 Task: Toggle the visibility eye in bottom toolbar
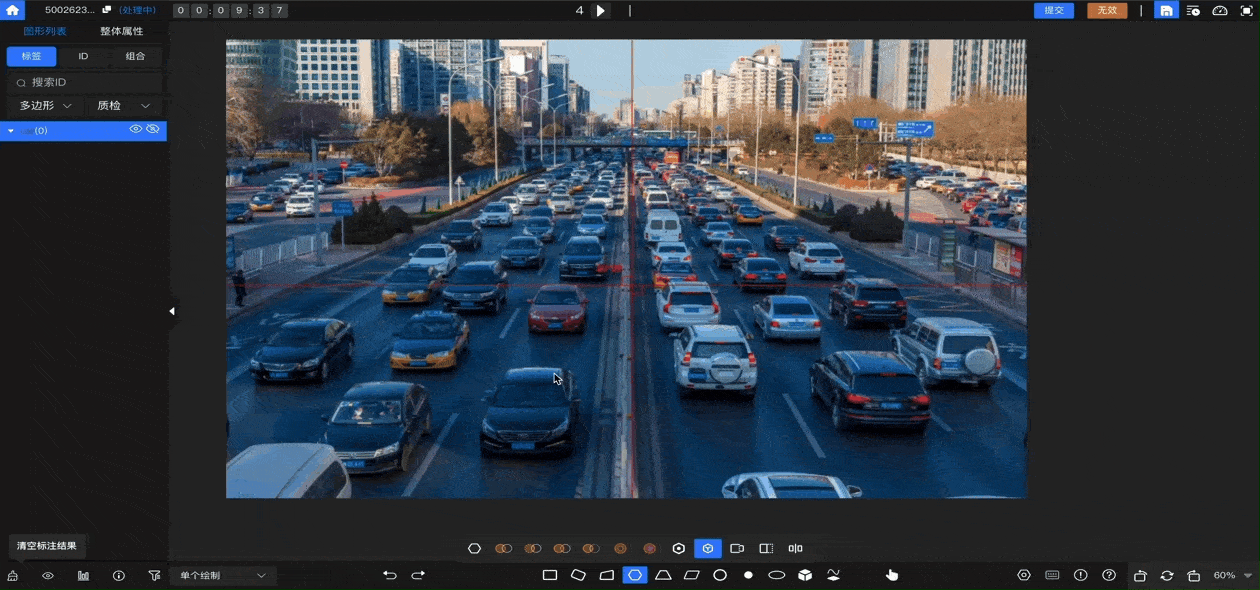pyautogui.click(x=47, y=576)
